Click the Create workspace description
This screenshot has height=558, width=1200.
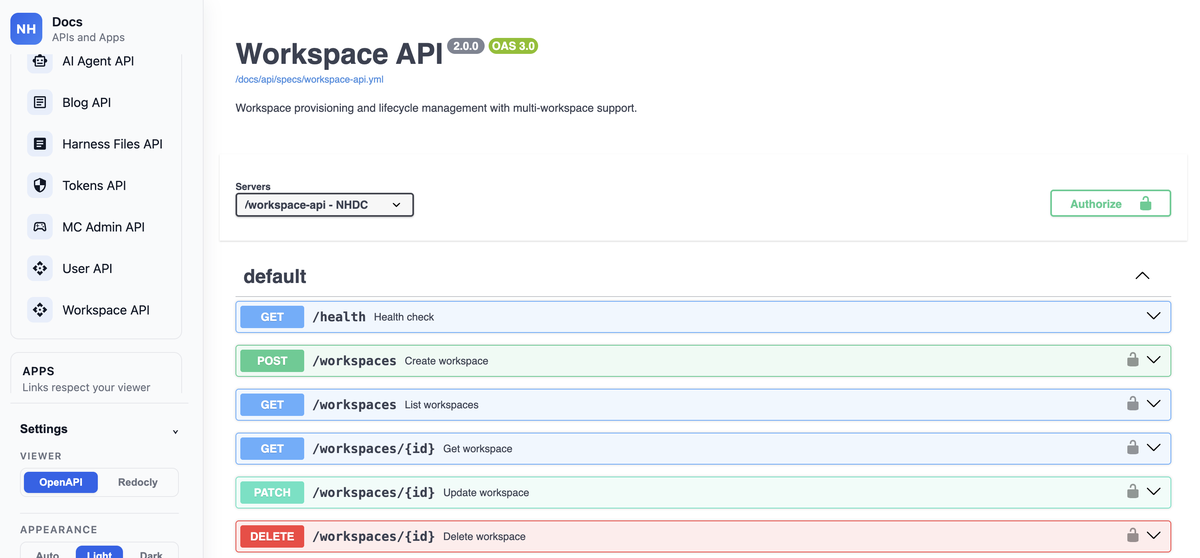click(x=446, y=361)
